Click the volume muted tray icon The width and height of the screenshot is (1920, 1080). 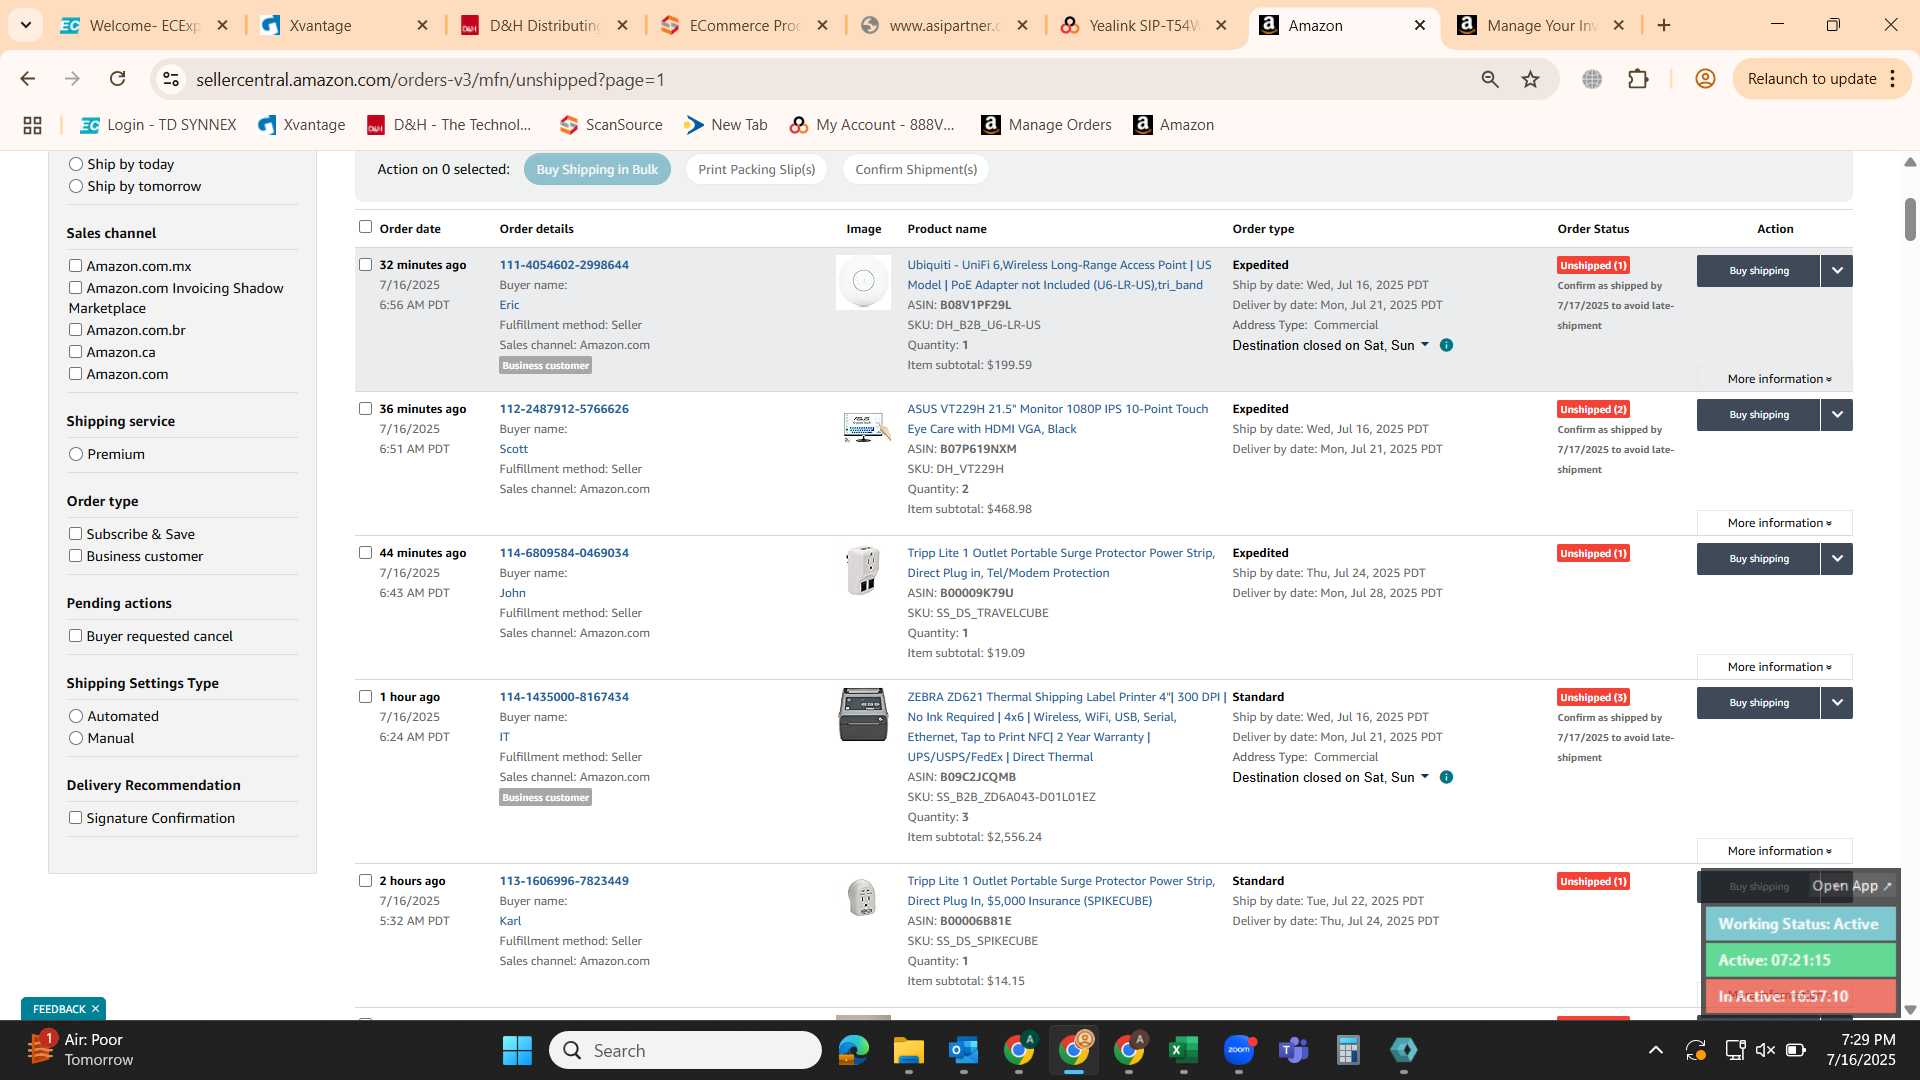[x=1765, y=1050]
